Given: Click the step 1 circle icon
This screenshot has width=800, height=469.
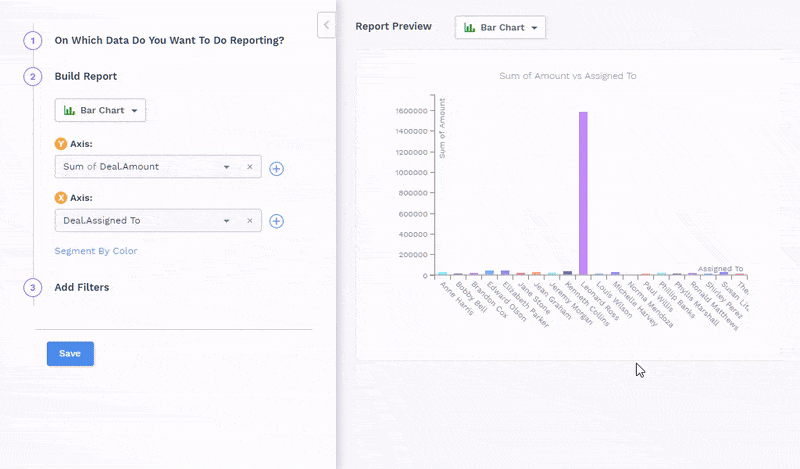Looking at the screenshot, I should 32,41.
